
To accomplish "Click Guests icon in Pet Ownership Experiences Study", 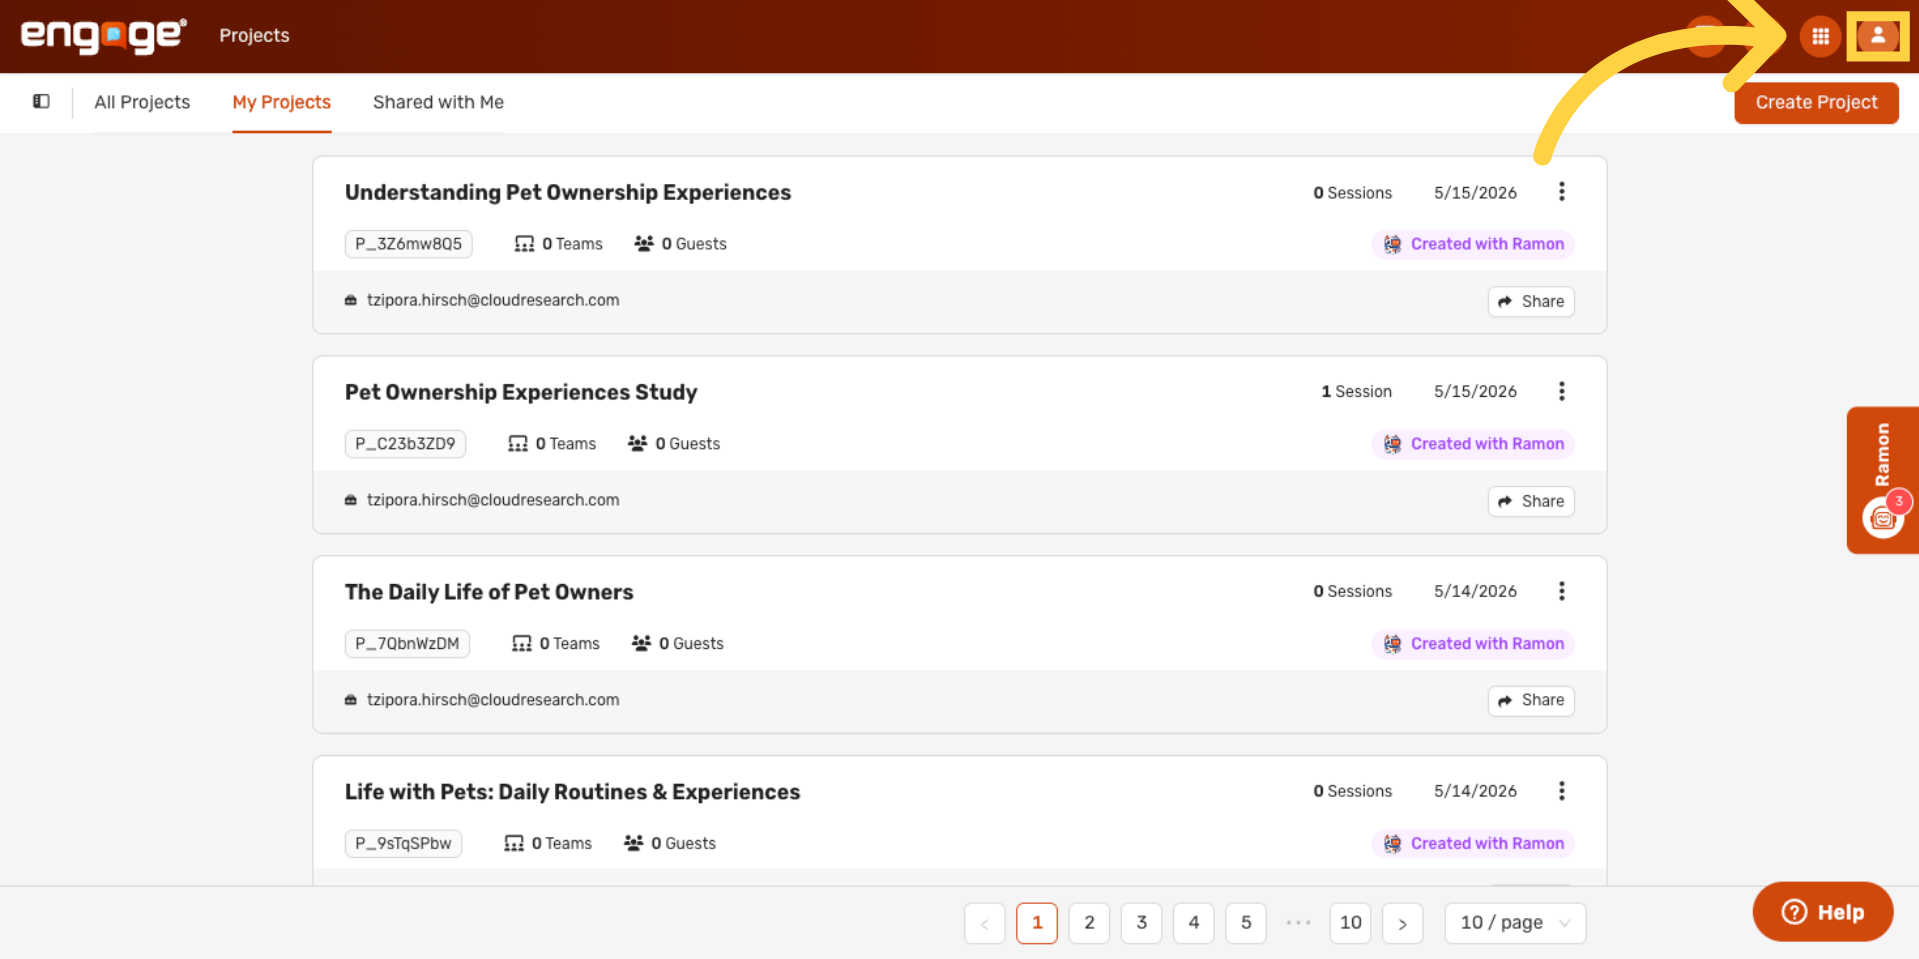I will (x=638, y=444).
